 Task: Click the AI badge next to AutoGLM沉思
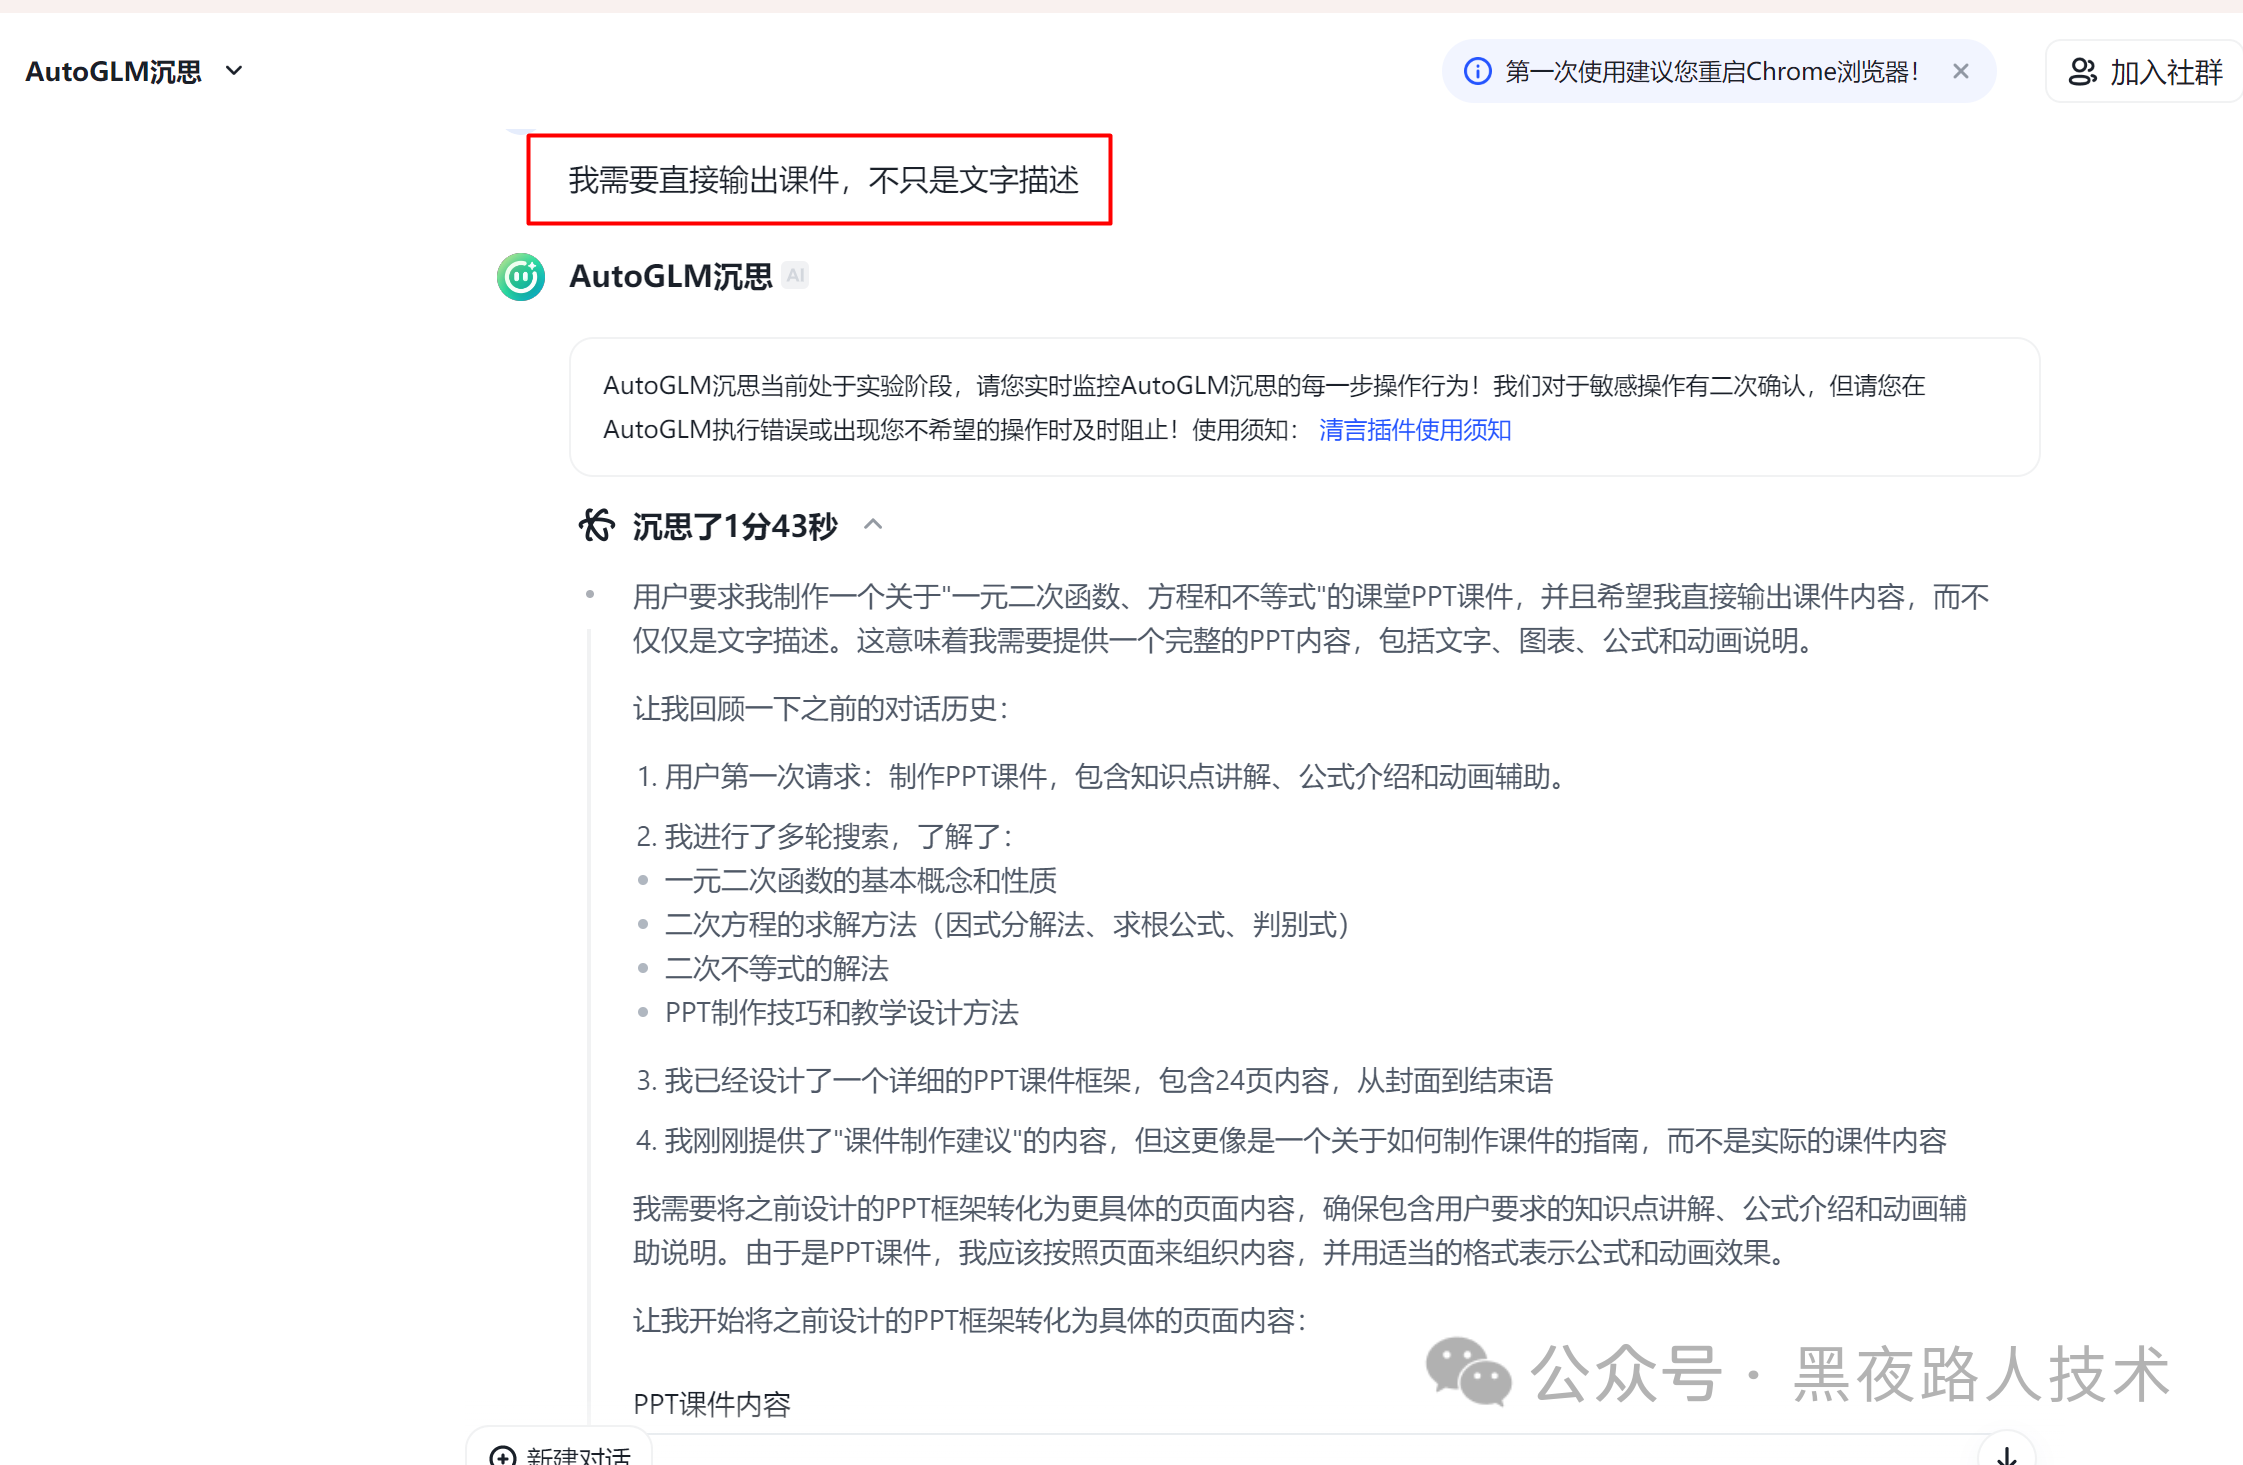[795, 276]
